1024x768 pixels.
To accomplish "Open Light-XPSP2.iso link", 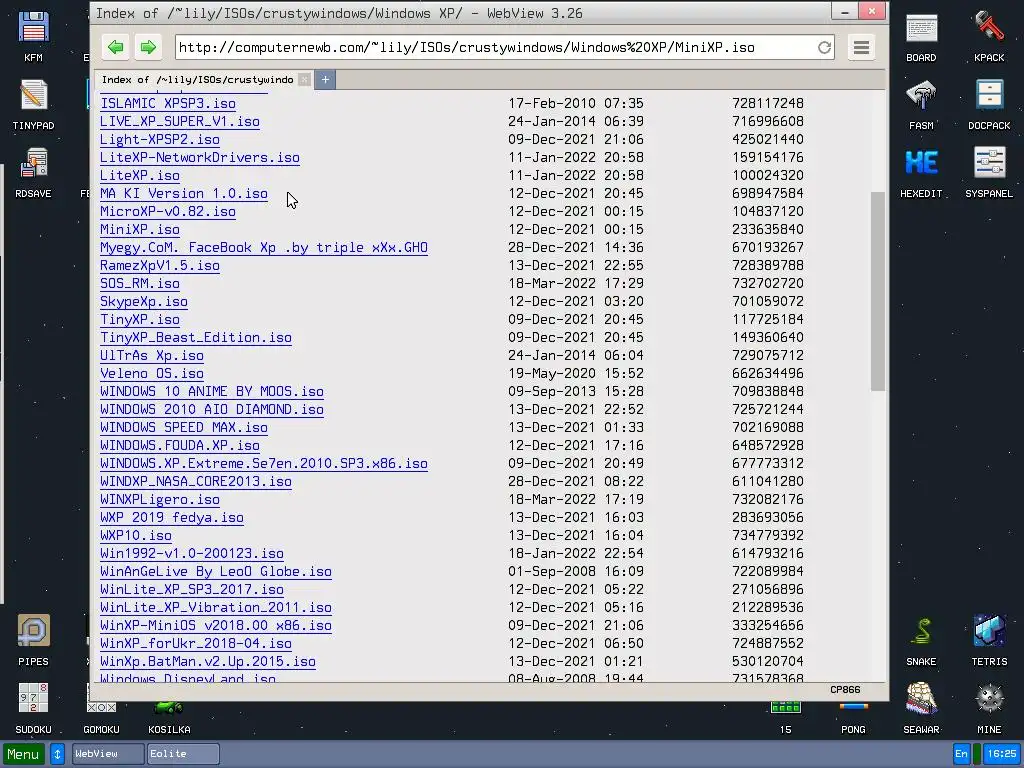I will [159, 139].
